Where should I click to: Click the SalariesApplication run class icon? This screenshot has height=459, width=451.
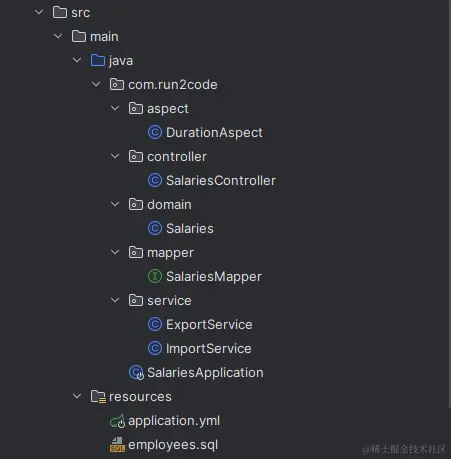click(x=136, y=373)
